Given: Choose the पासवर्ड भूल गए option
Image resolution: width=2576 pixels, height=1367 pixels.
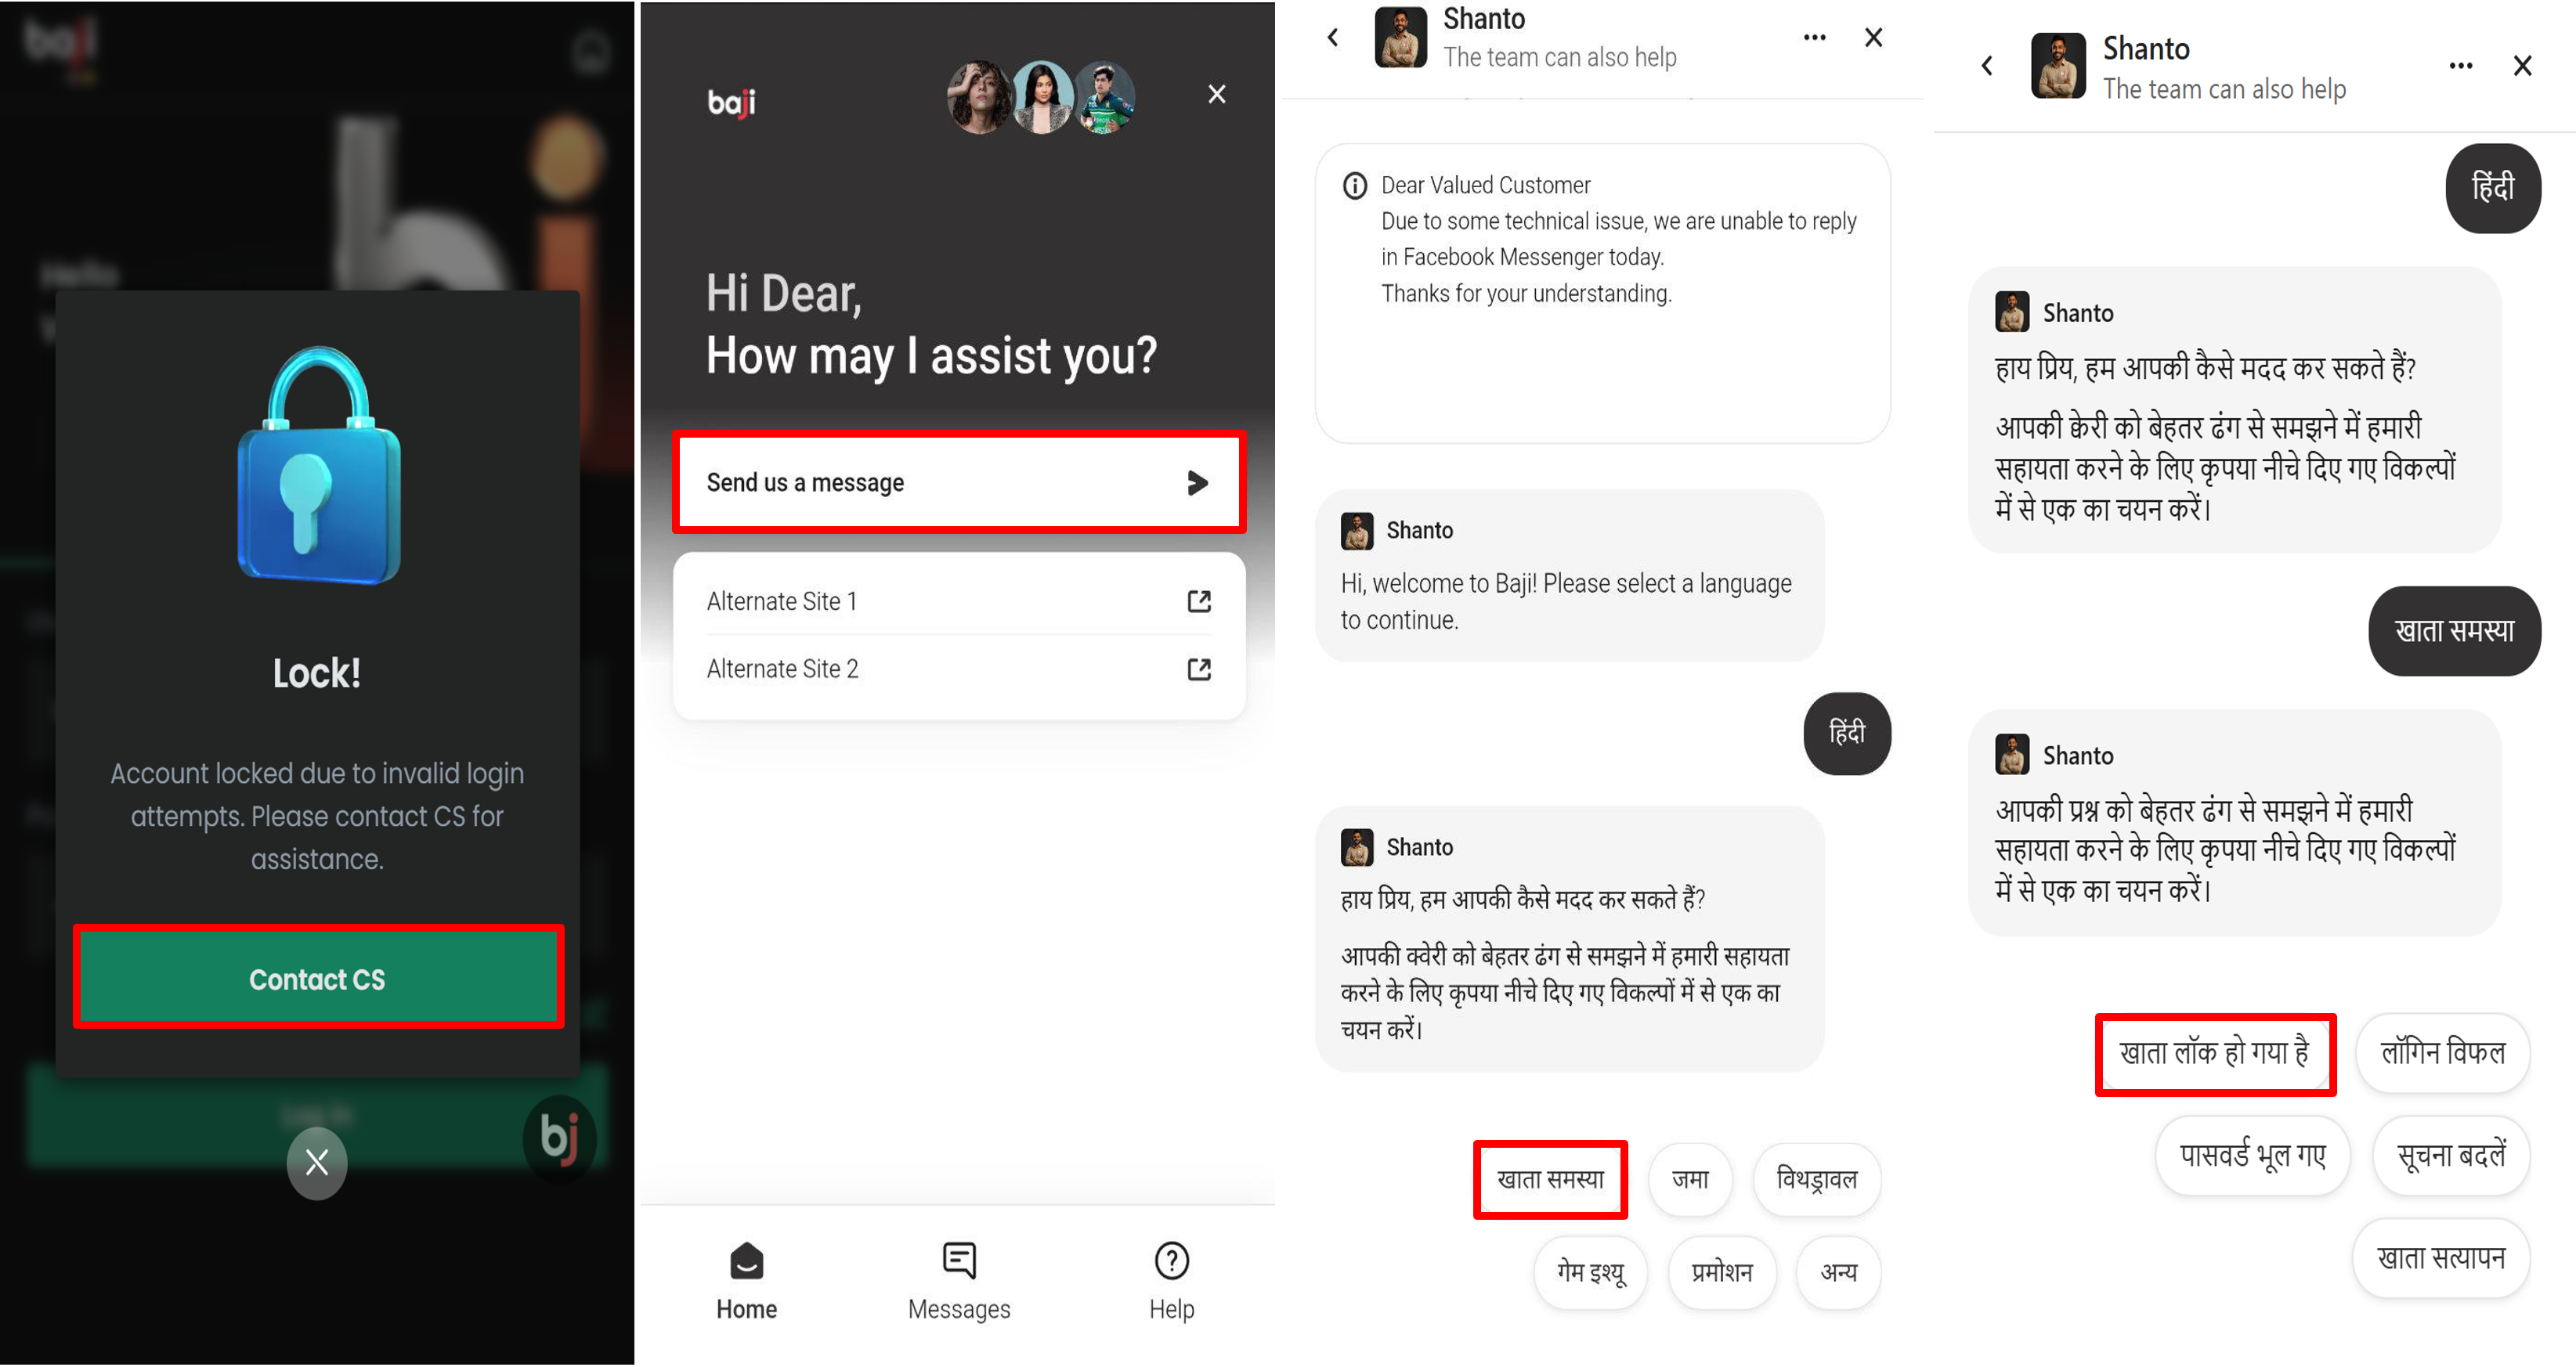Looking at the screenshot, I should (x=2252, y=1156).
